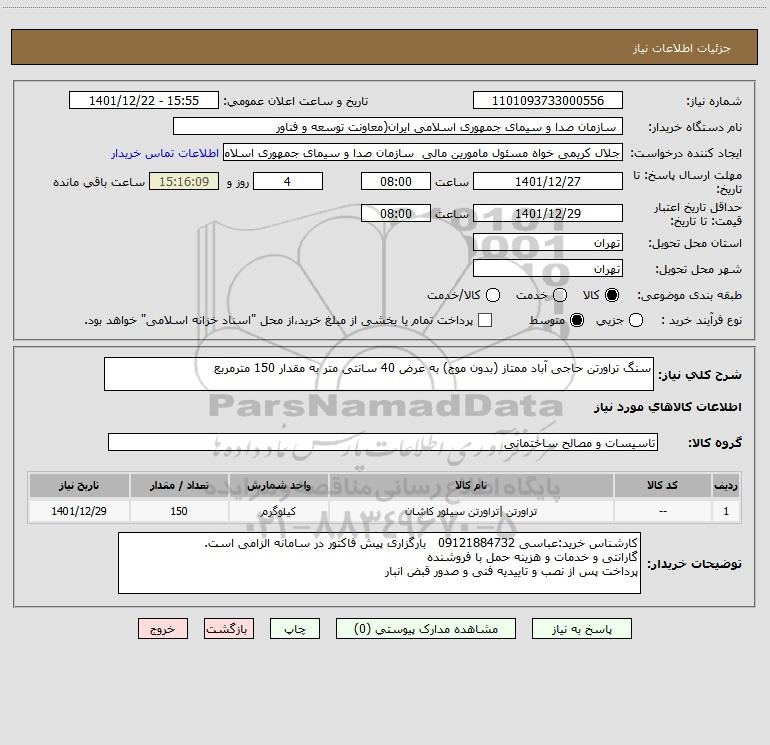Image resolution: width=770 pixels, height=745 pixels.
Task: Click row number cell 1
Action: pos(726,511)
